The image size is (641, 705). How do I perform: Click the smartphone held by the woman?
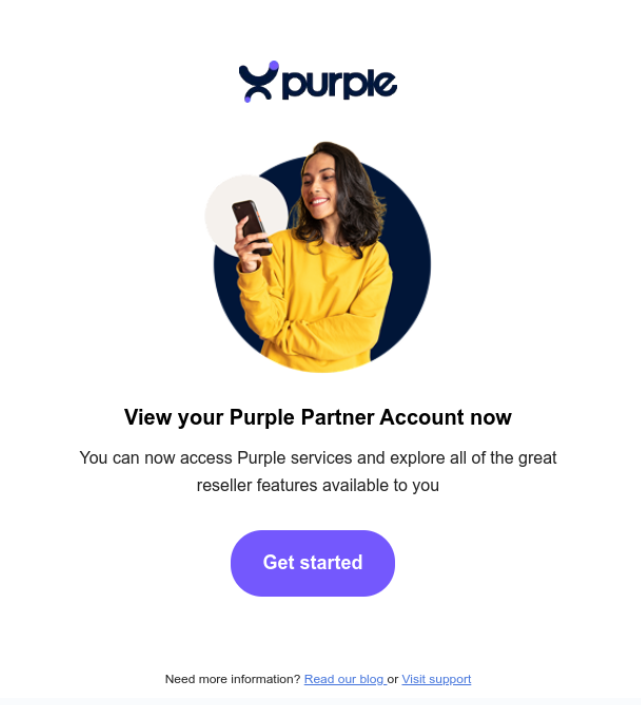tap(252, 227)
